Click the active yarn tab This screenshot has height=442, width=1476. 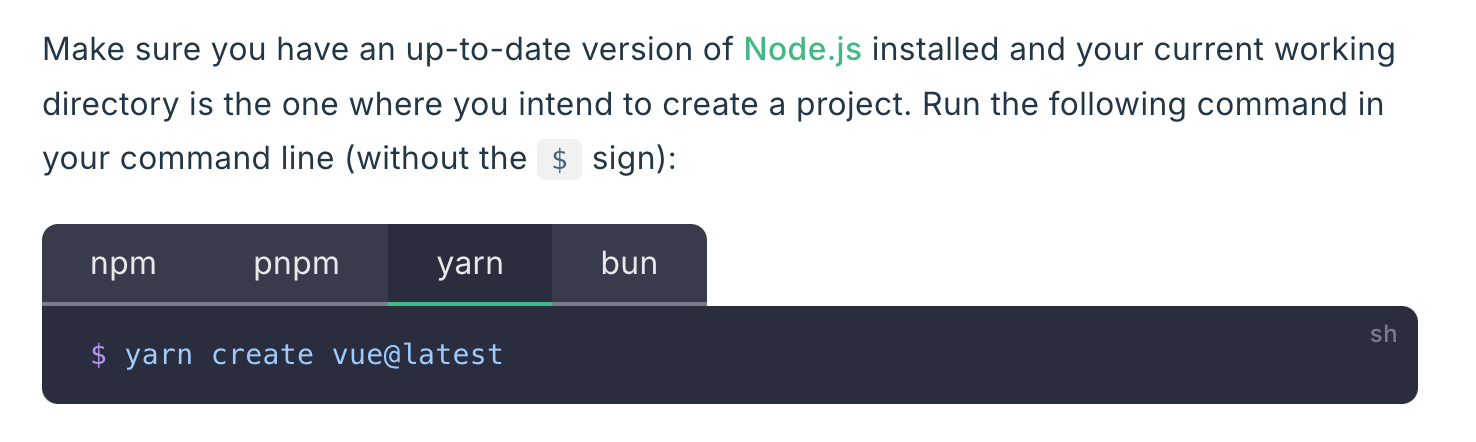(470, 264)
